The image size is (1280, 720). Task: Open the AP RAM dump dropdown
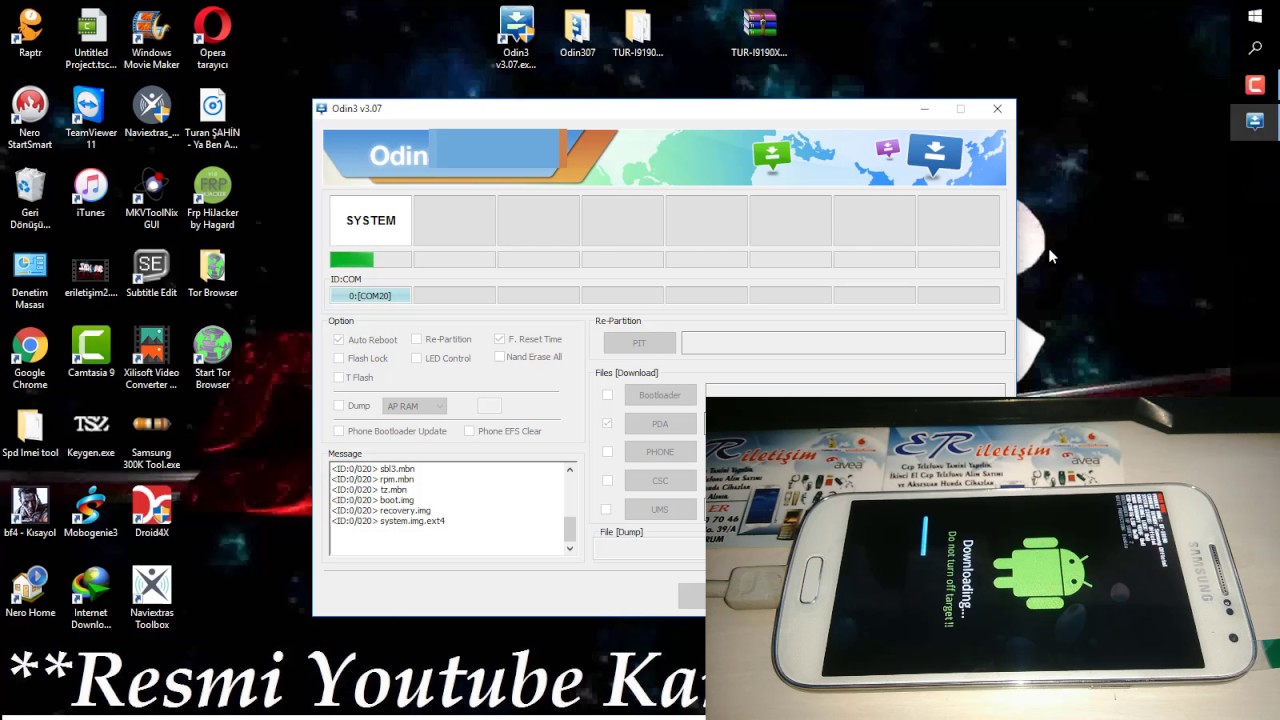tap(414, 406)
